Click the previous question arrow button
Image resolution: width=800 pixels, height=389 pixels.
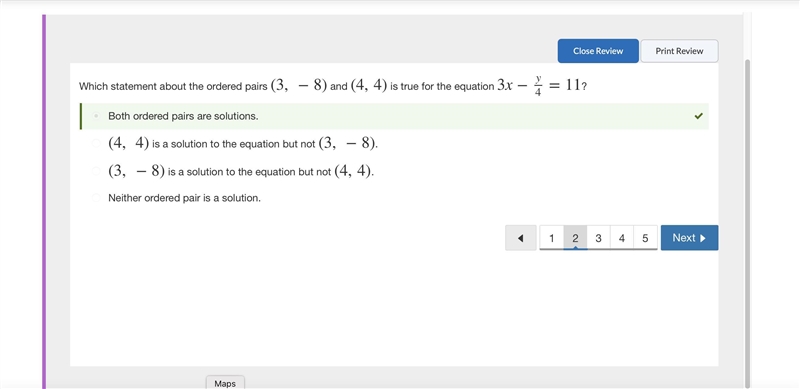tap(520, 238)
